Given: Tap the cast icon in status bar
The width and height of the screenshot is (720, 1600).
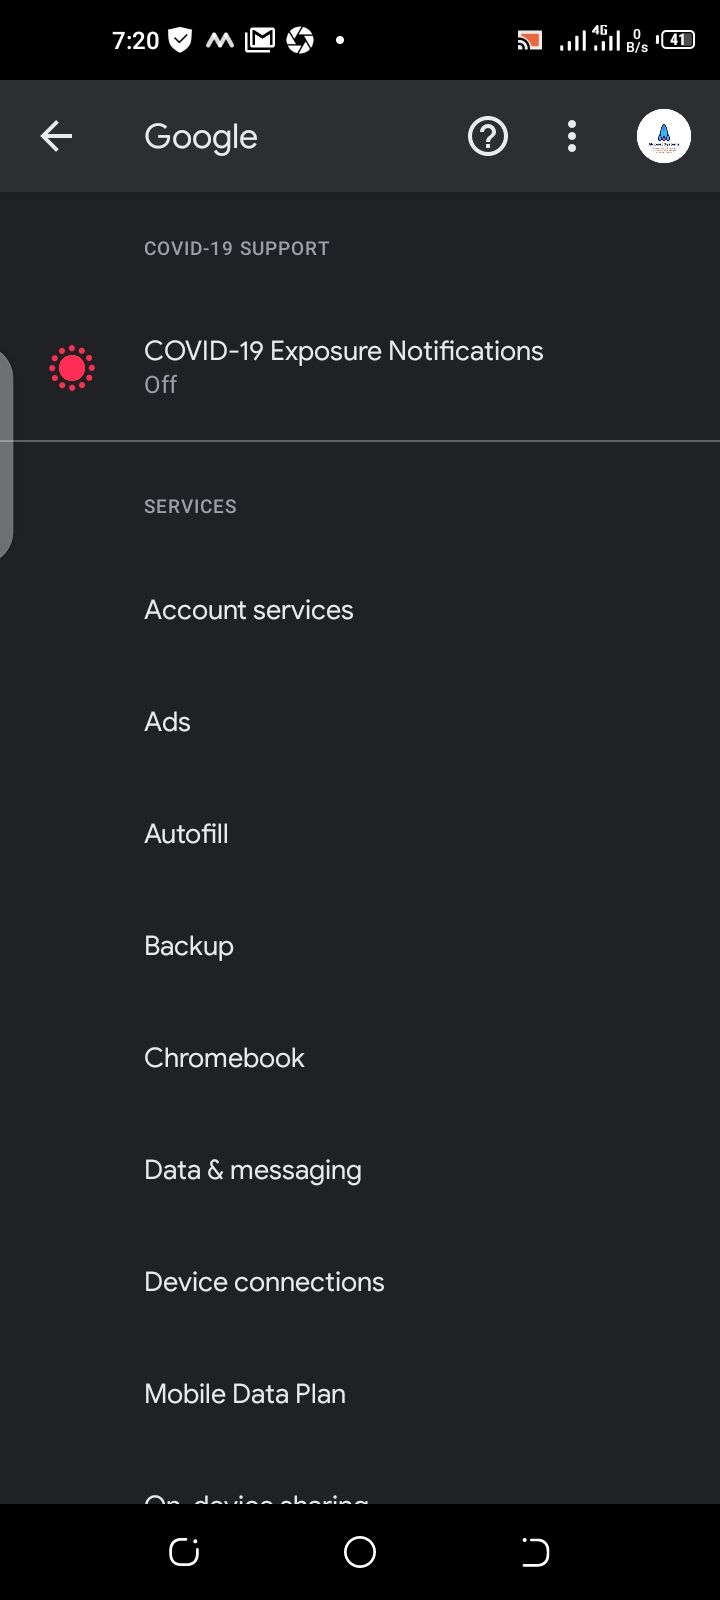Looking at the screenshot, I should [x=529, y=40].
